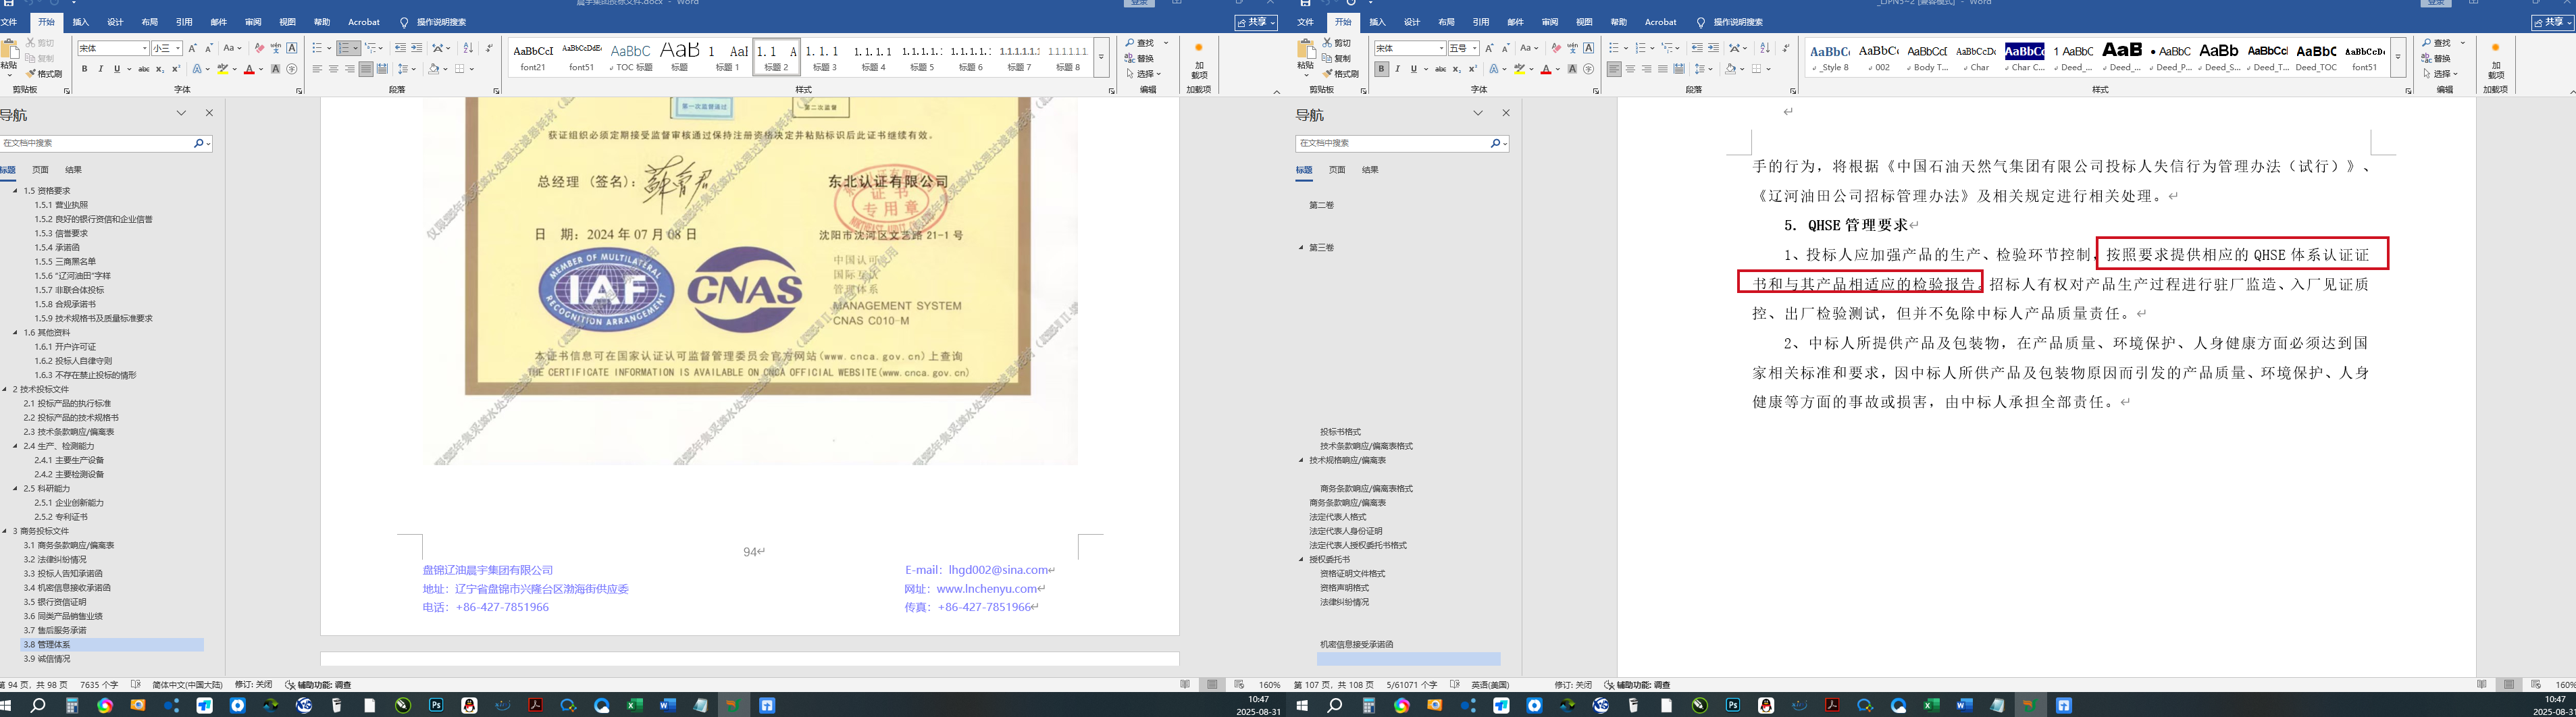
Task: Open the Select dropdown in the right Word window
Action: point(2441,74)
